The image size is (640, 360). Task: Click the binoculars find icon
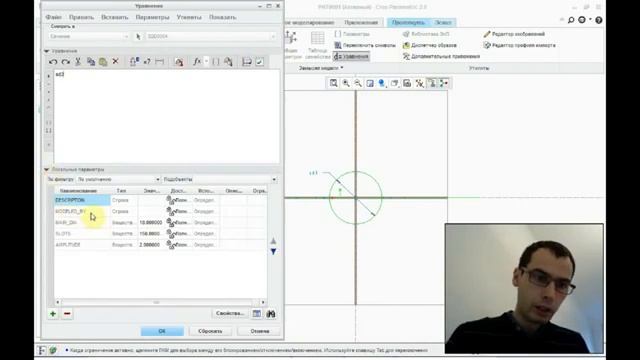271,313
